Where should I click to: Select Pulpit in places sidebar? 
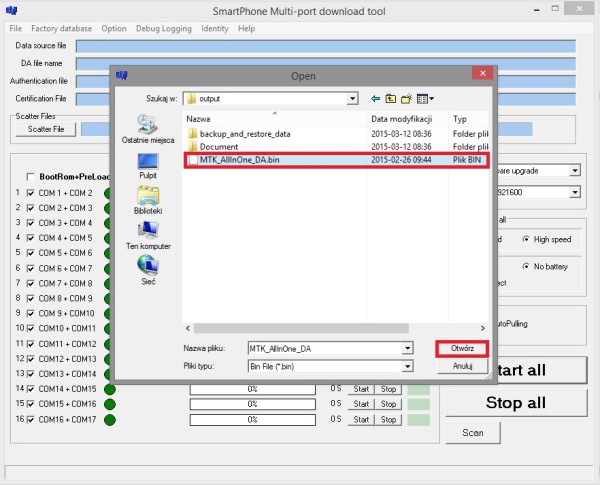(148, 165)
